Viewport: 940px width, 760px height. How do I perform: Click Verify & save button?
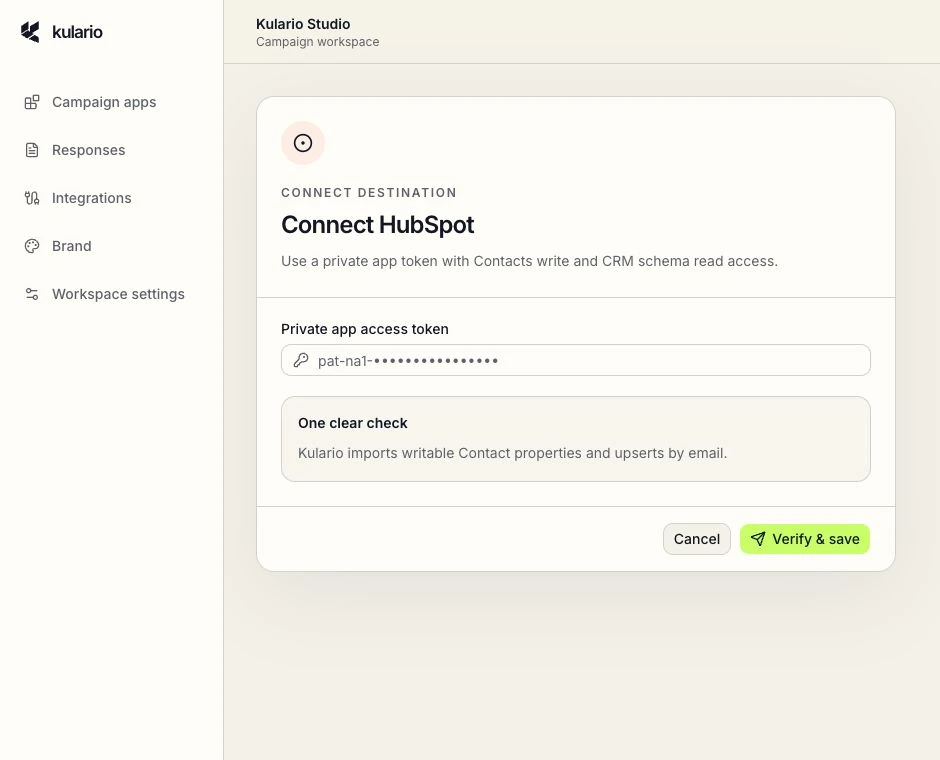(x=805, y=539)
